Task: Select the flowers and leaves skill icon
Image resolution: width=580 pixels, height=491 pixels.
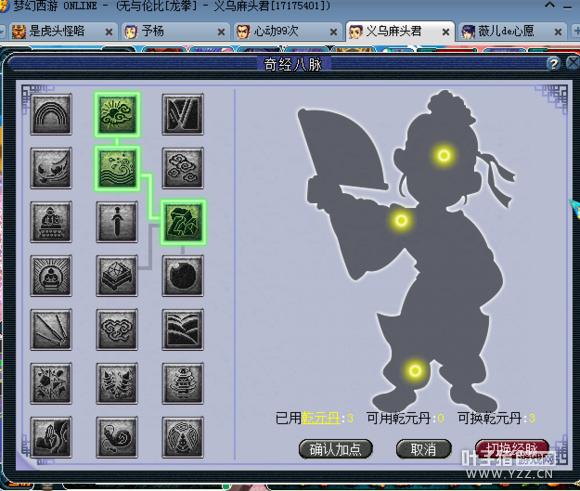Action: tap(51, 383)
